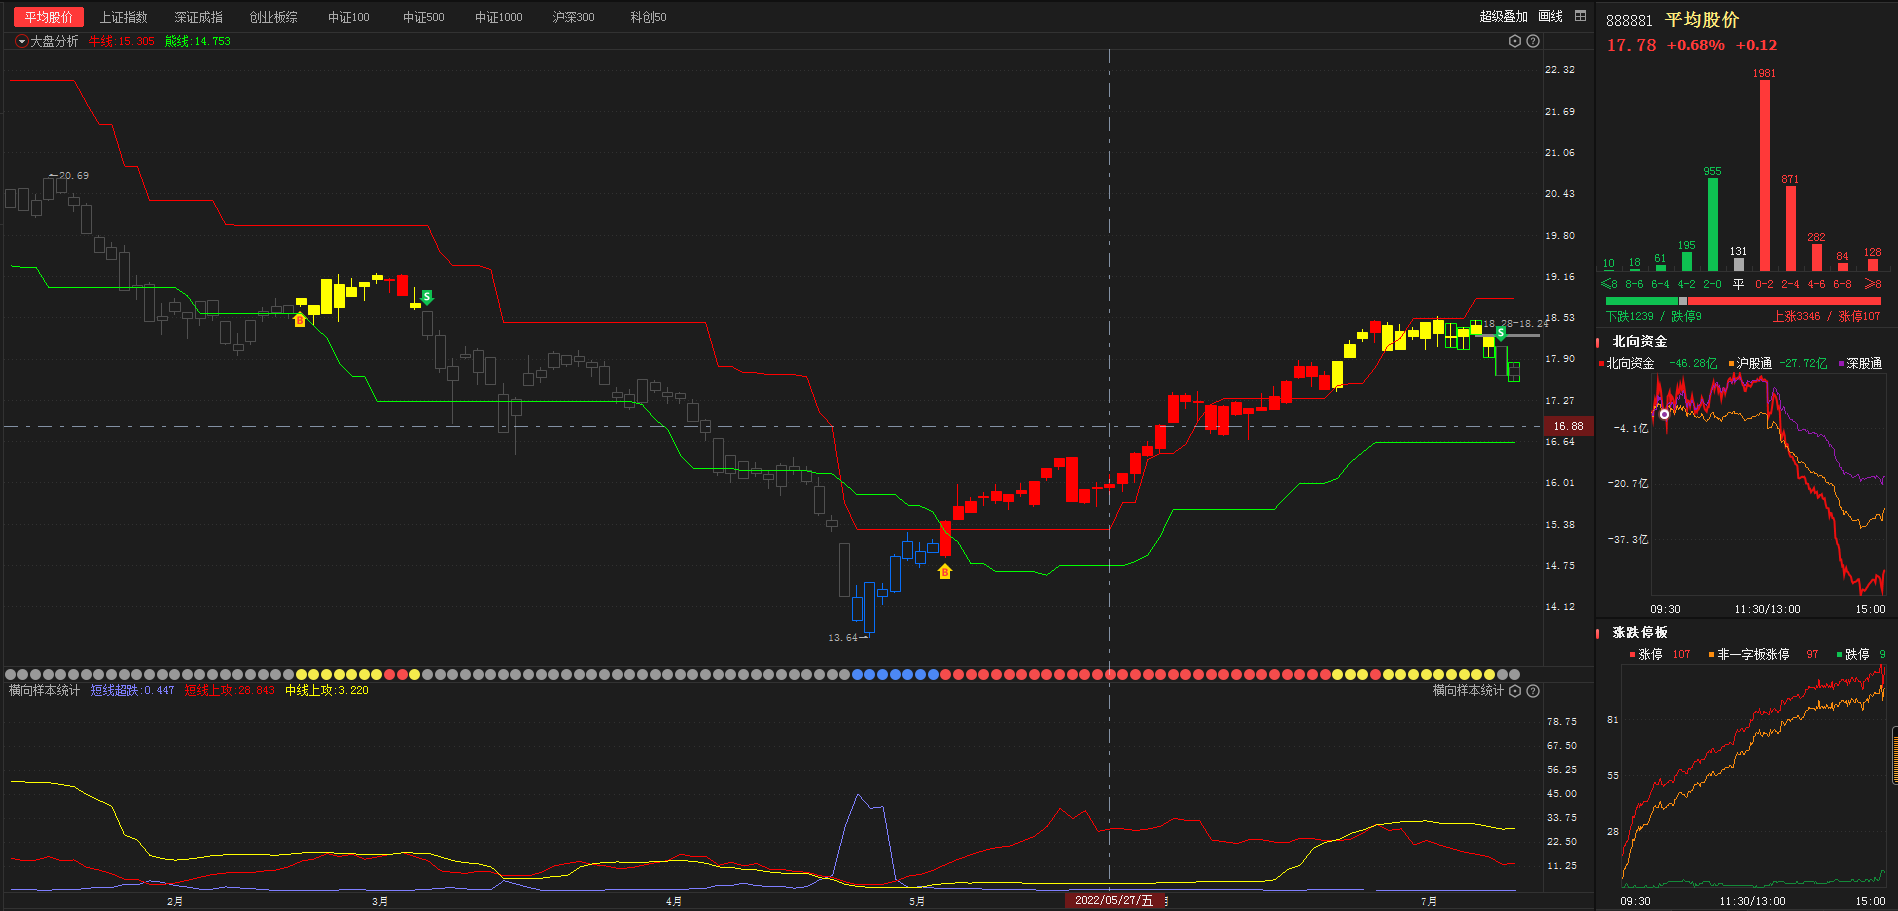Click the 2022/05/27 date marker on axis
The height and width of the screenshot is (911, 1898).
[x=1113, y=901]
